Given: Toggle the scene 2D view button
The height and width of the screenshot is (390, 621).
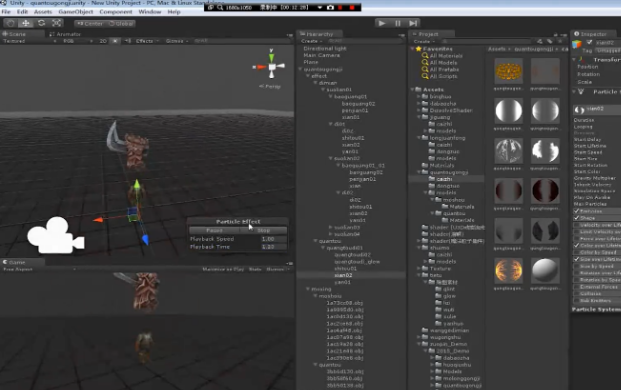Looking at the screenshot, I should [x=103, y=41].
